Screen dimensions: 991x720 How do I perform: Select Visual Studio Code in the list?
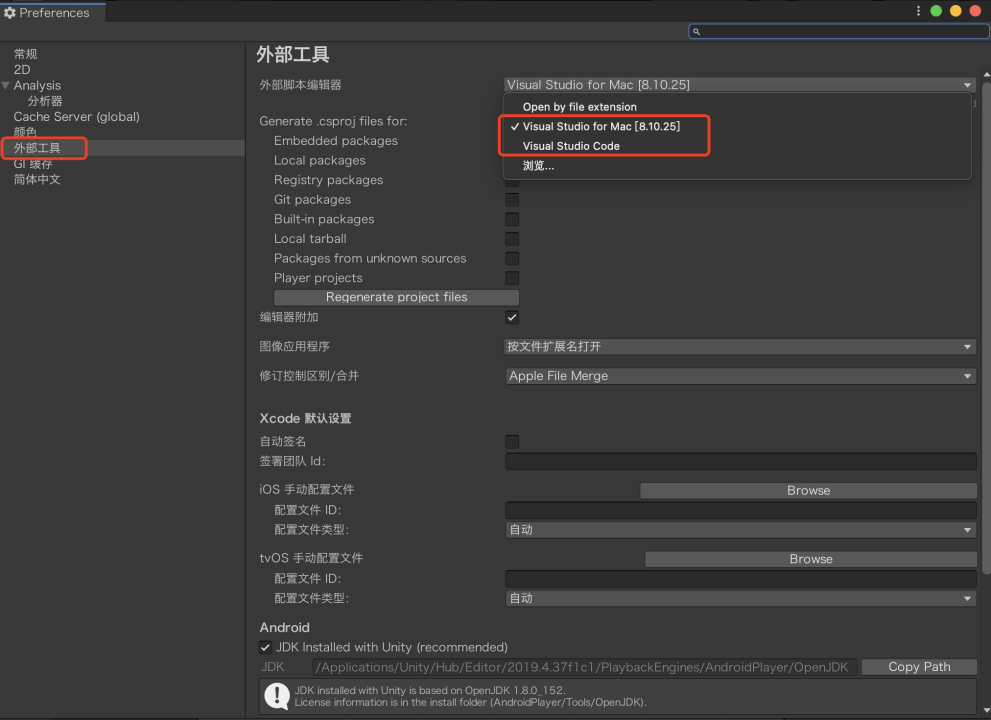click(737, 146)
